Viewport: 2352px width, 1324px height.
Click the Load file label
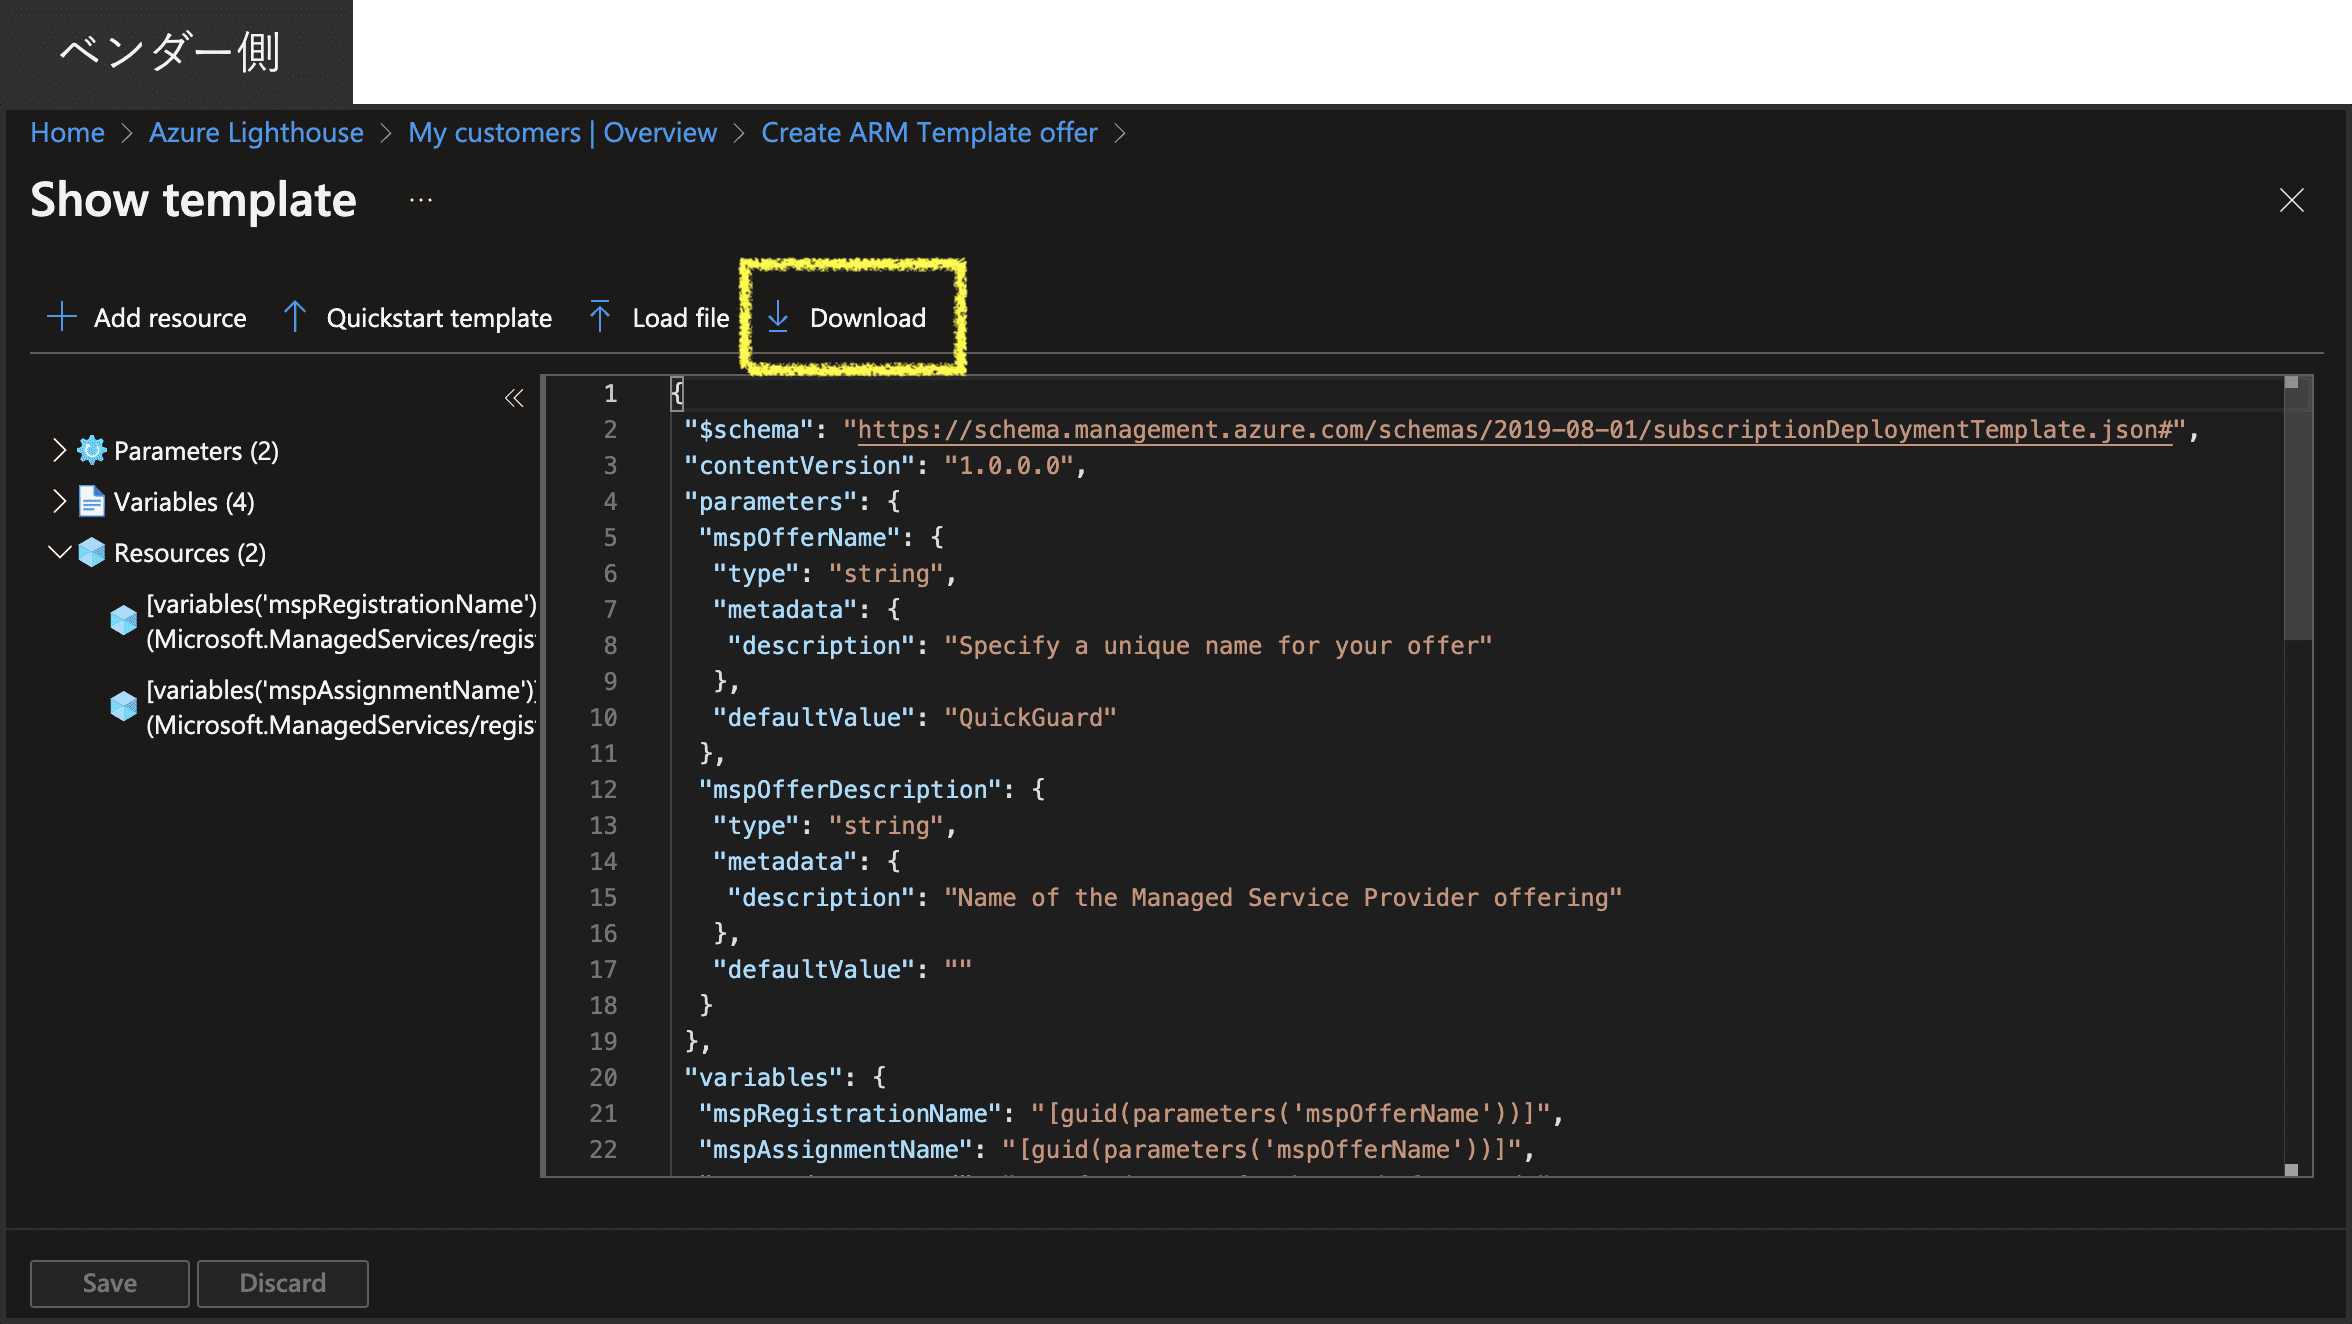[681, 318]
